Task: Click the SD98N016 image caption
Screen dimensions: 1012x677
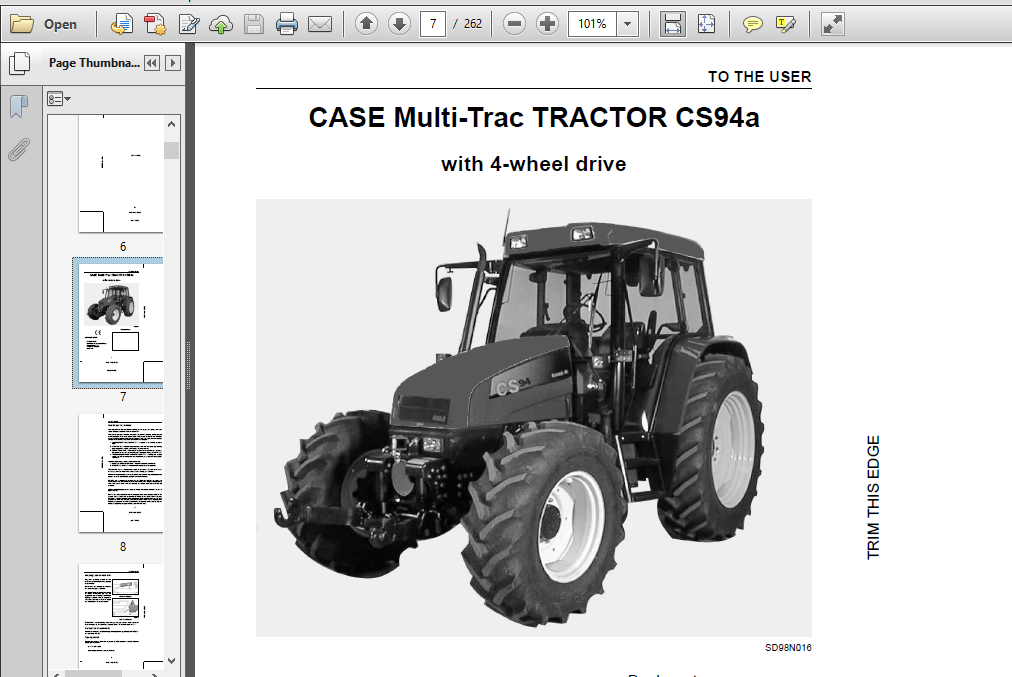Action: click(788, 647)
